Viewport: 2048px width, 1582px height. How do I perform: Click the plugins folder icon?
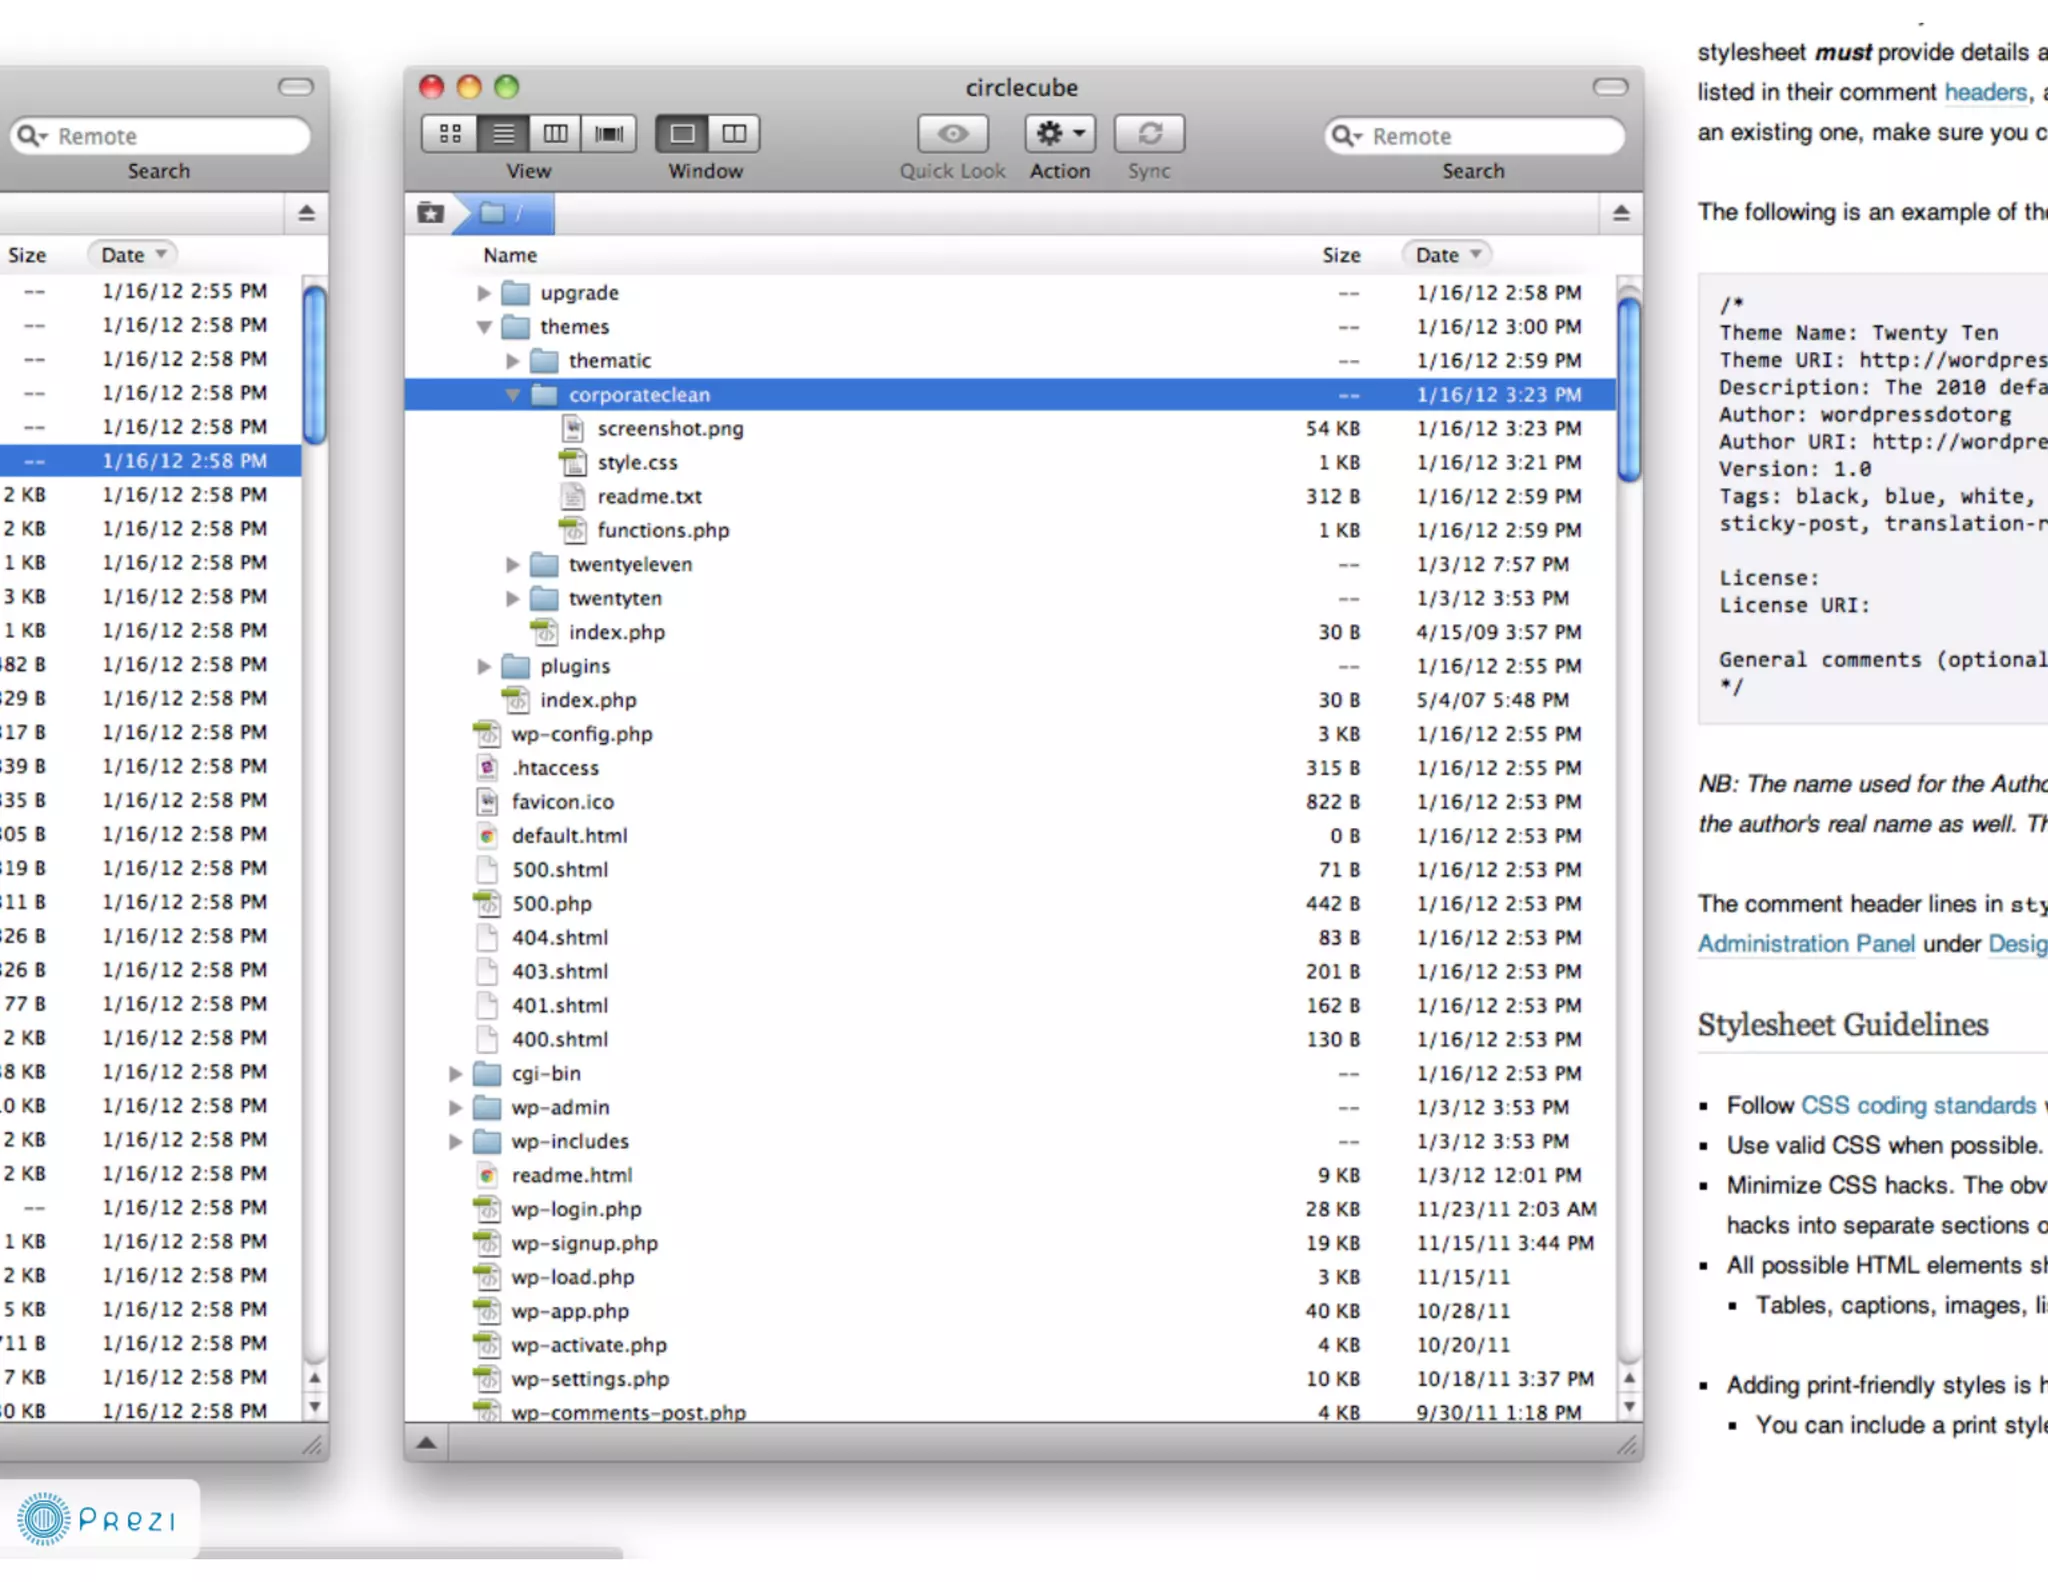click(515, 666)
